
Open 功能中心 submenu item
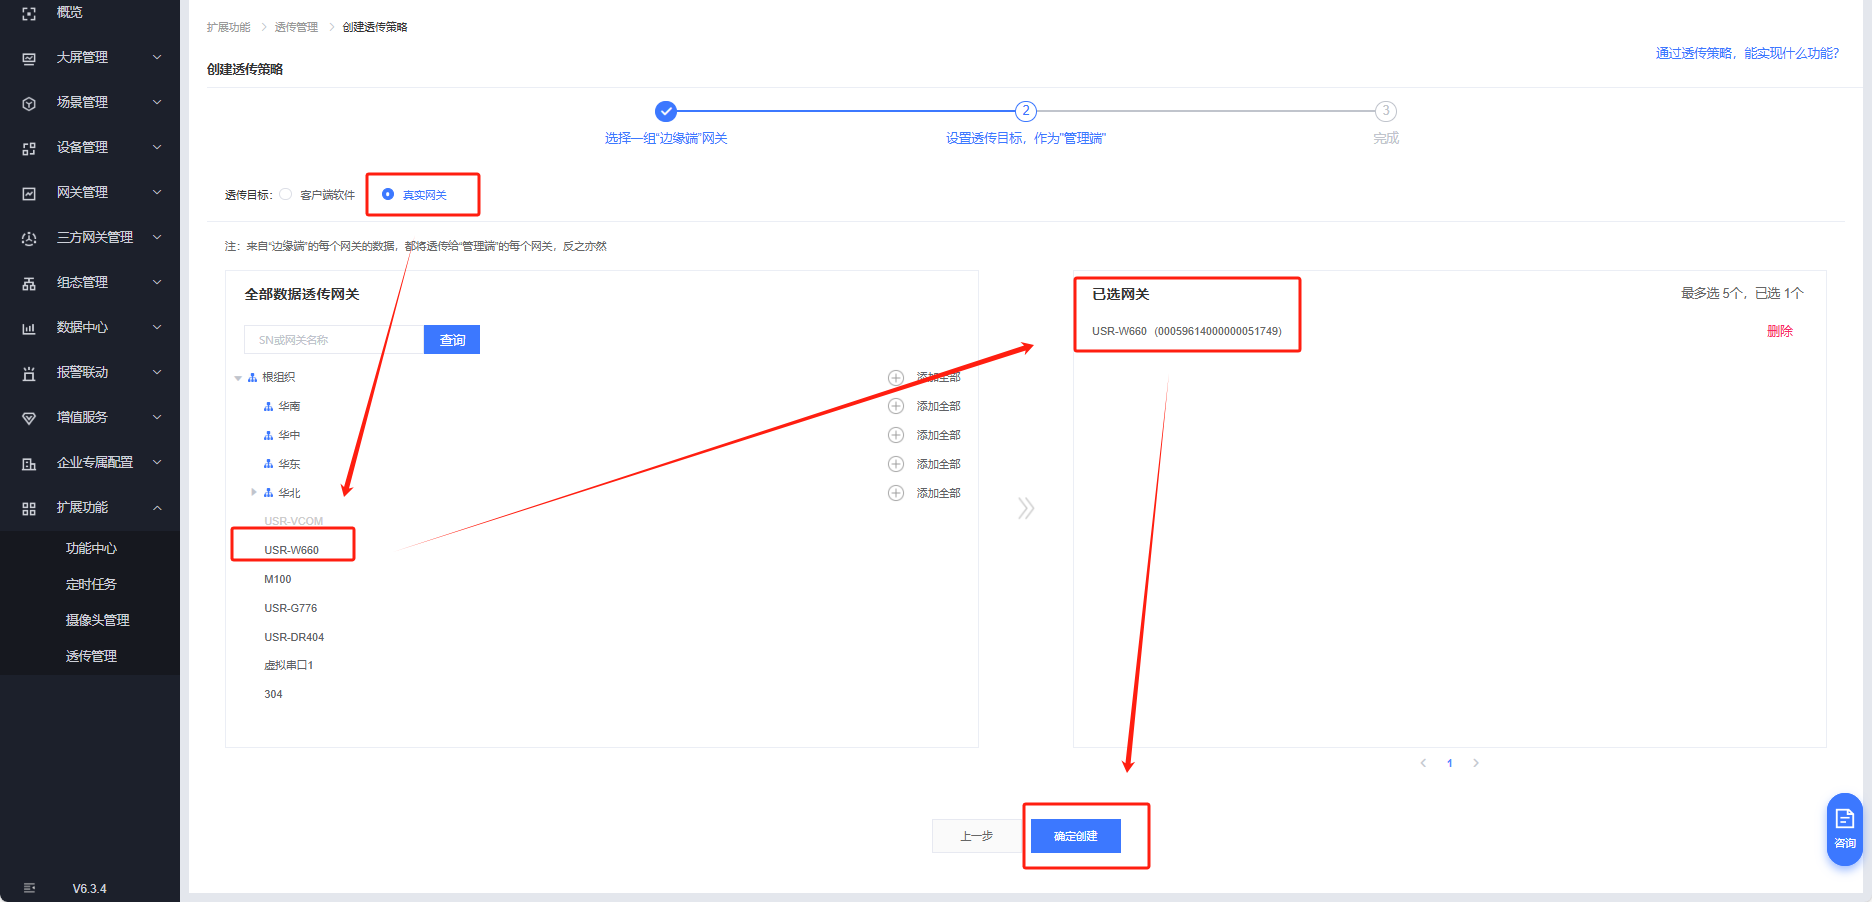point(90,548)
